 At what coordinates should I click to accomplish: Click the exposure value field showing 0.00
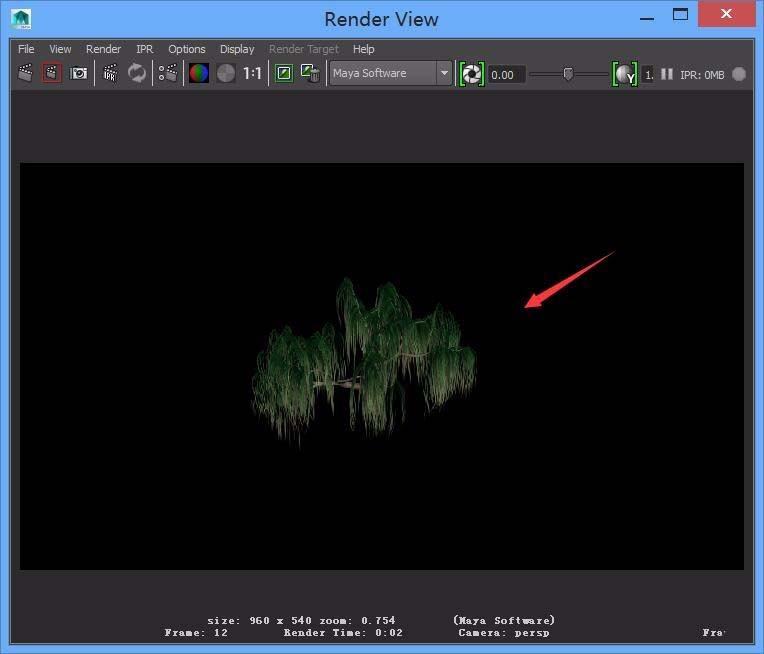tap(507, 75)
